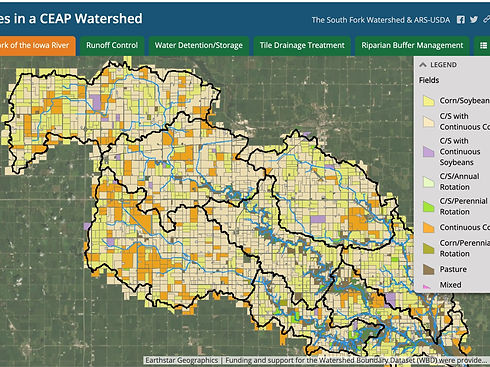Click the 'Fields' legend heading
Screen dimensions: 490x367
pos(429,80)
